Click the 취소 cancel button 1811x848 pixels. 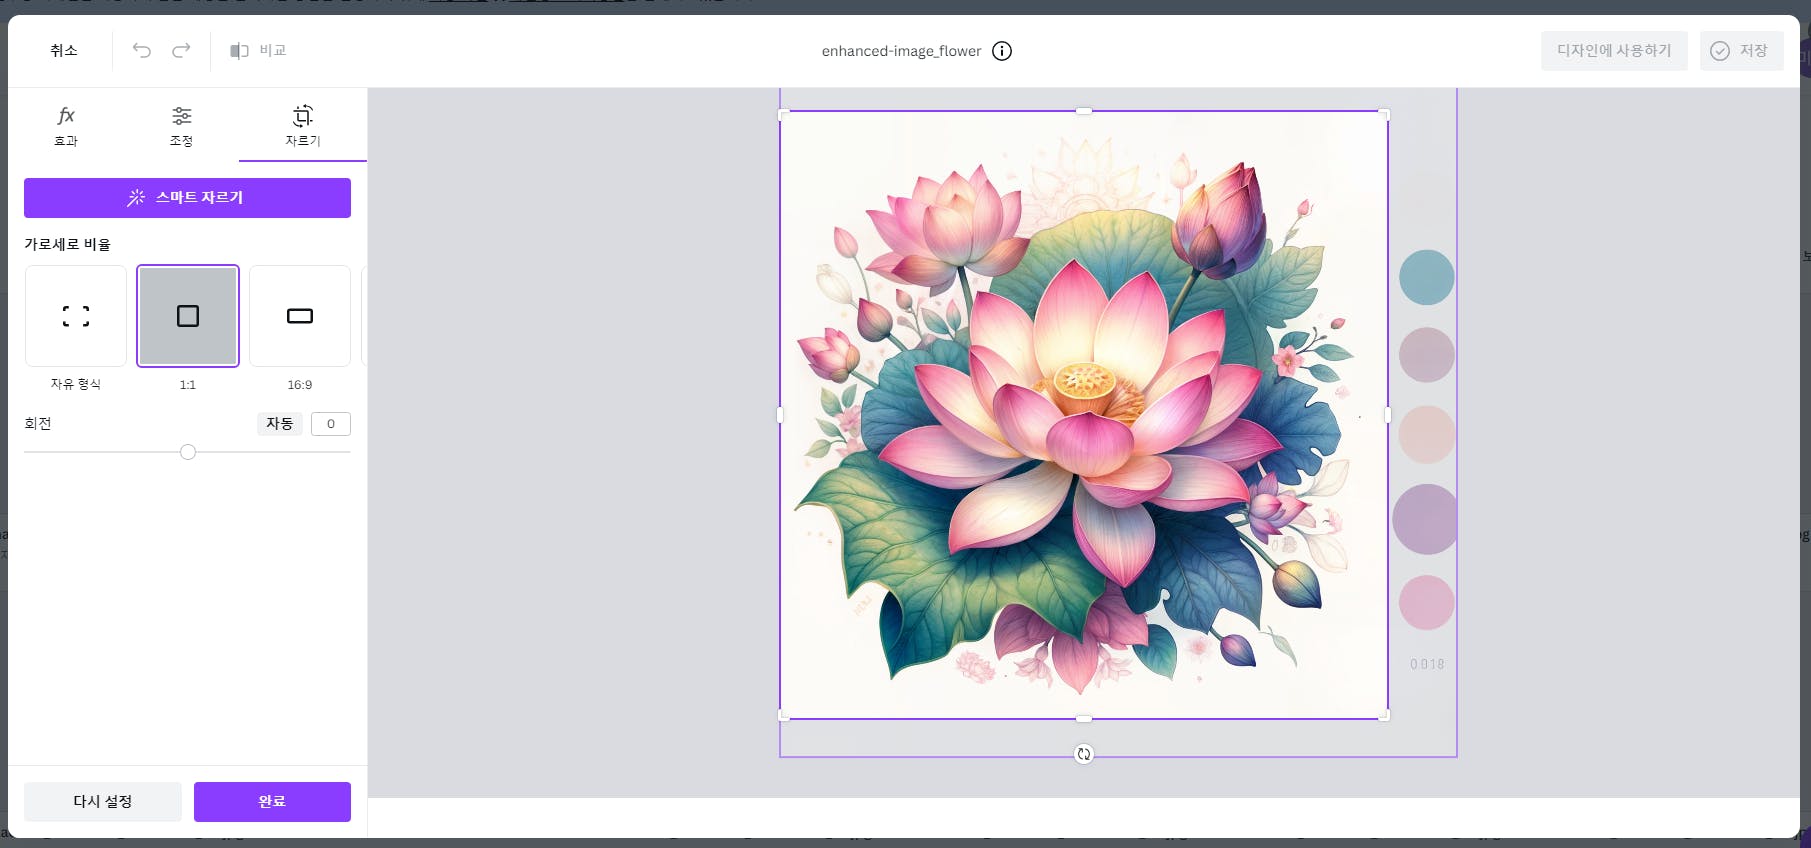pos(64,50)
